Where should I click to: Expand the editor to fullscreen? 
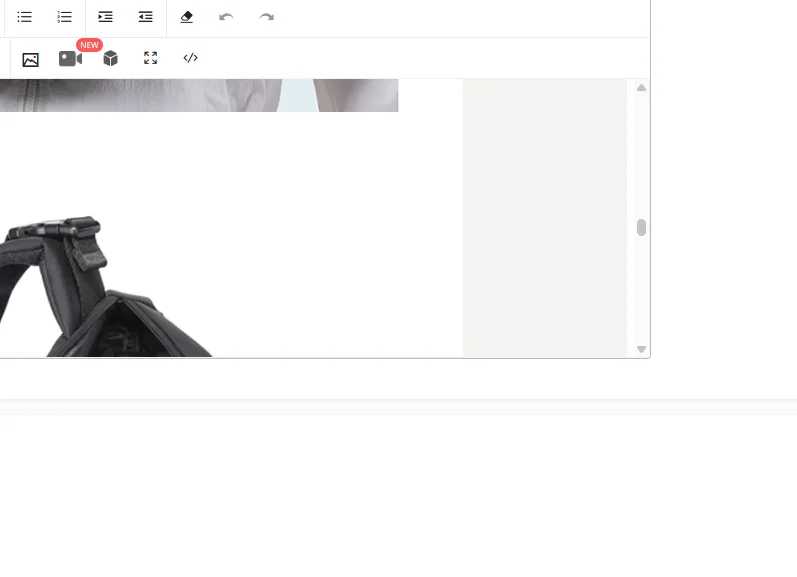[x=150, y=58]
